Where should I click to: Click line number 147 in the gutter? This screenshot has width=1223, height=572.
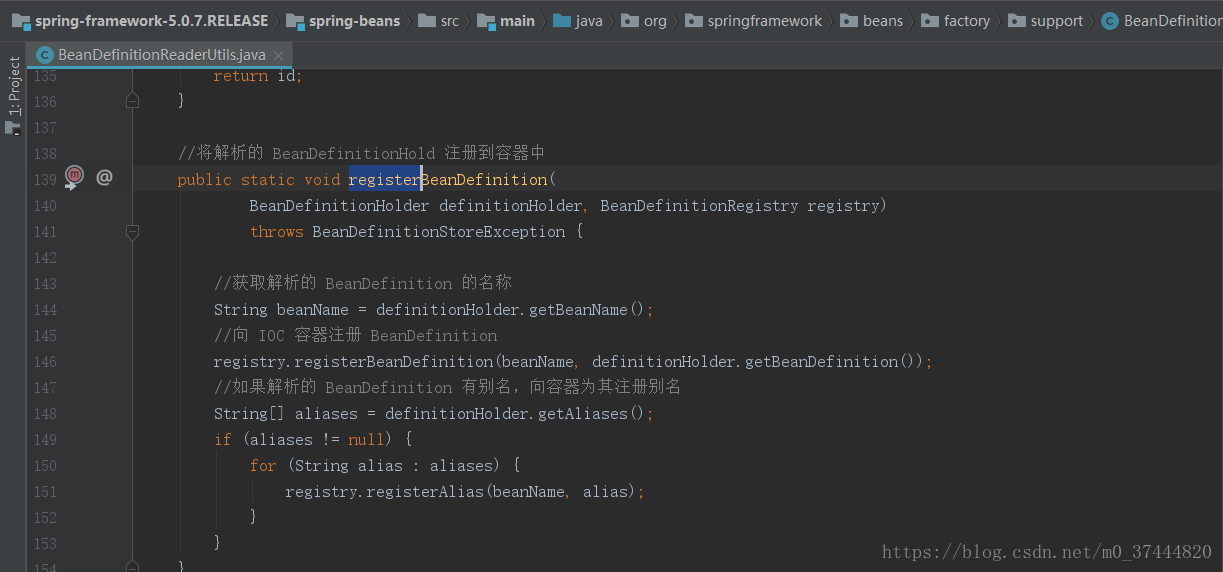pos(45,388)
